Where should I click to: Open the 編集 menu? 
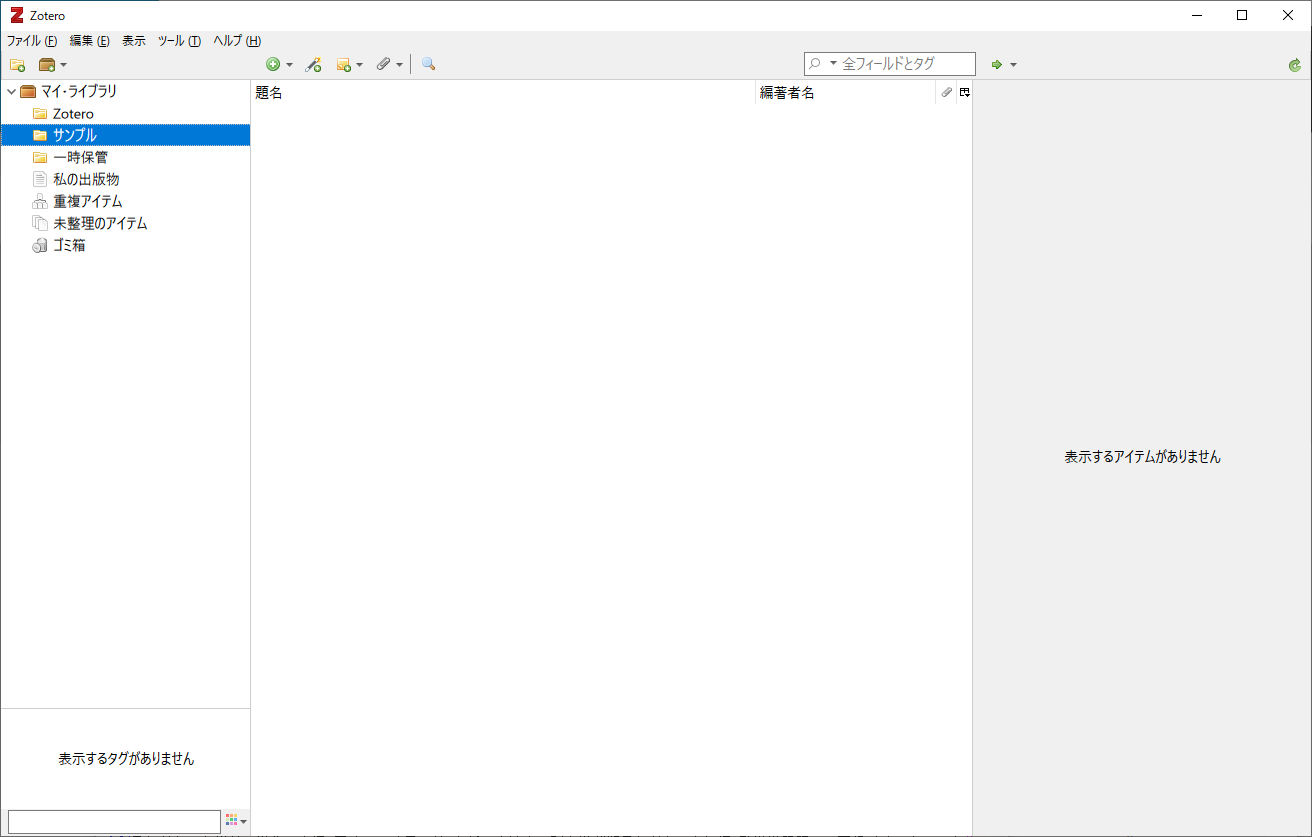(x=89, y=41)
